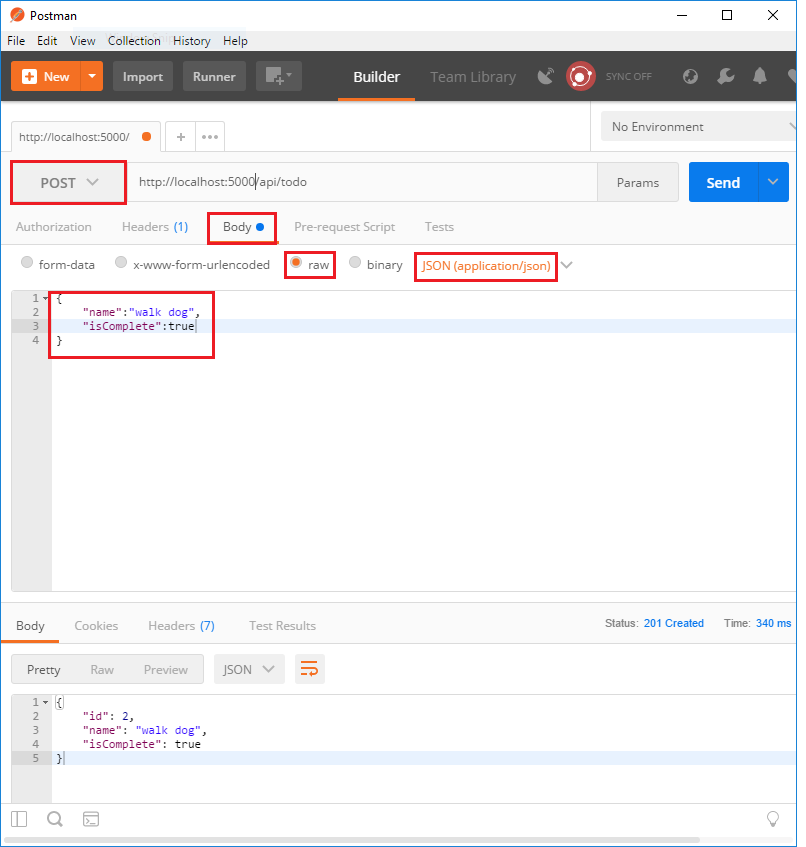Select the form-data radio button

27,263
